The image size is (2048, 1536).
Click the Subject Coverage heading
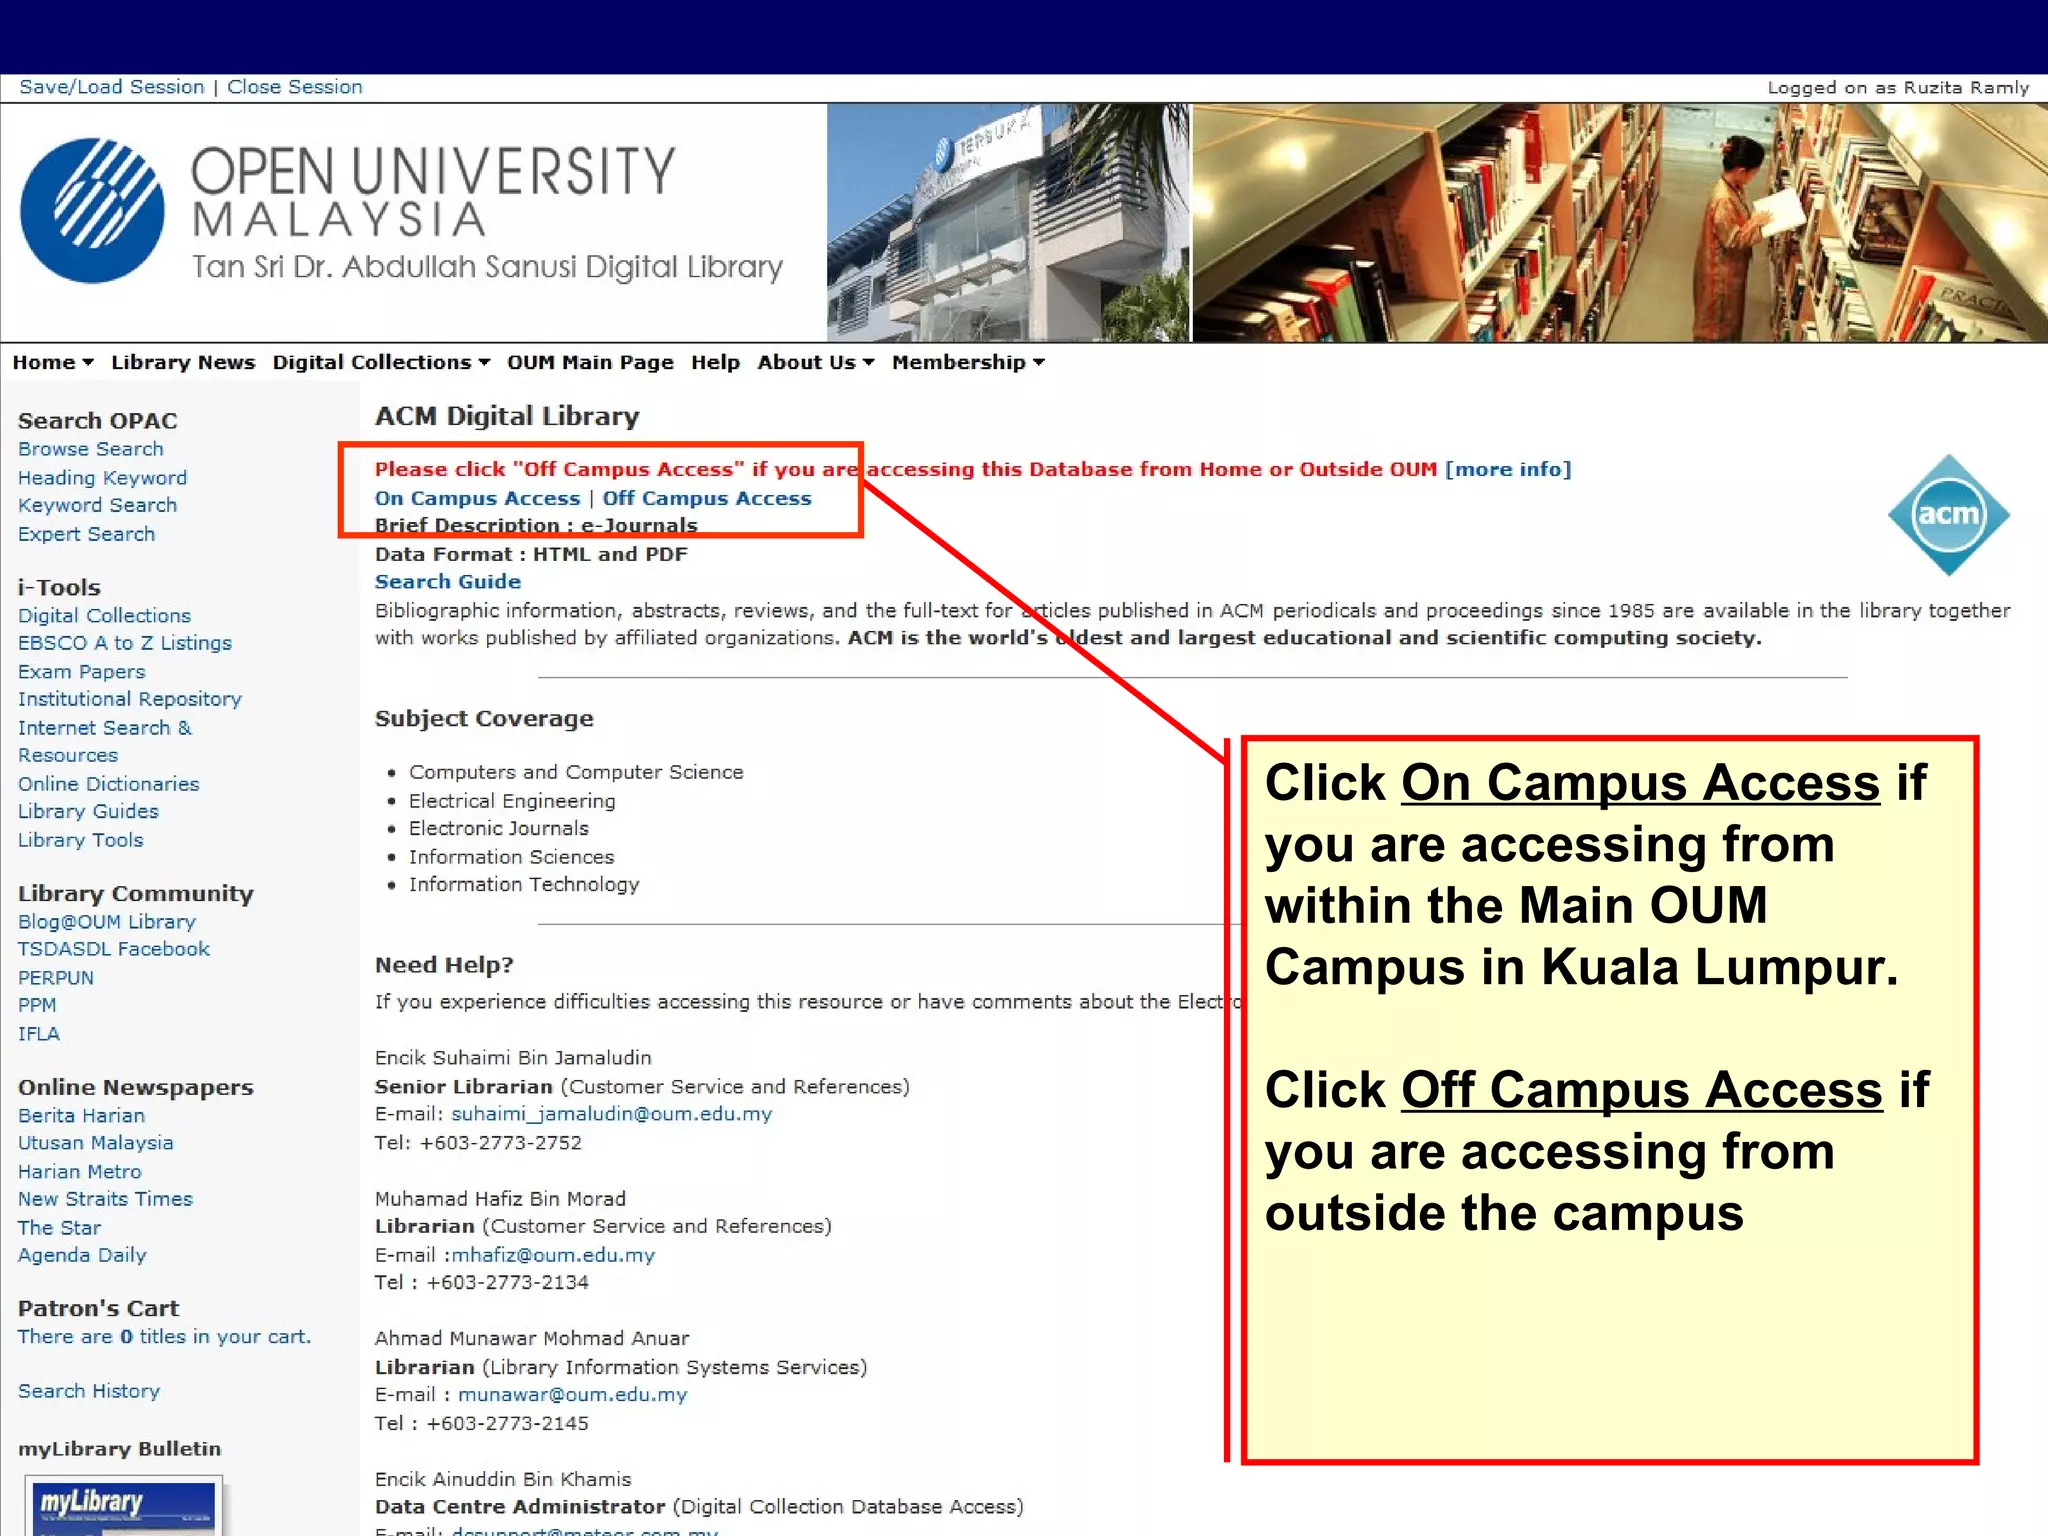[x=484, y=719]
